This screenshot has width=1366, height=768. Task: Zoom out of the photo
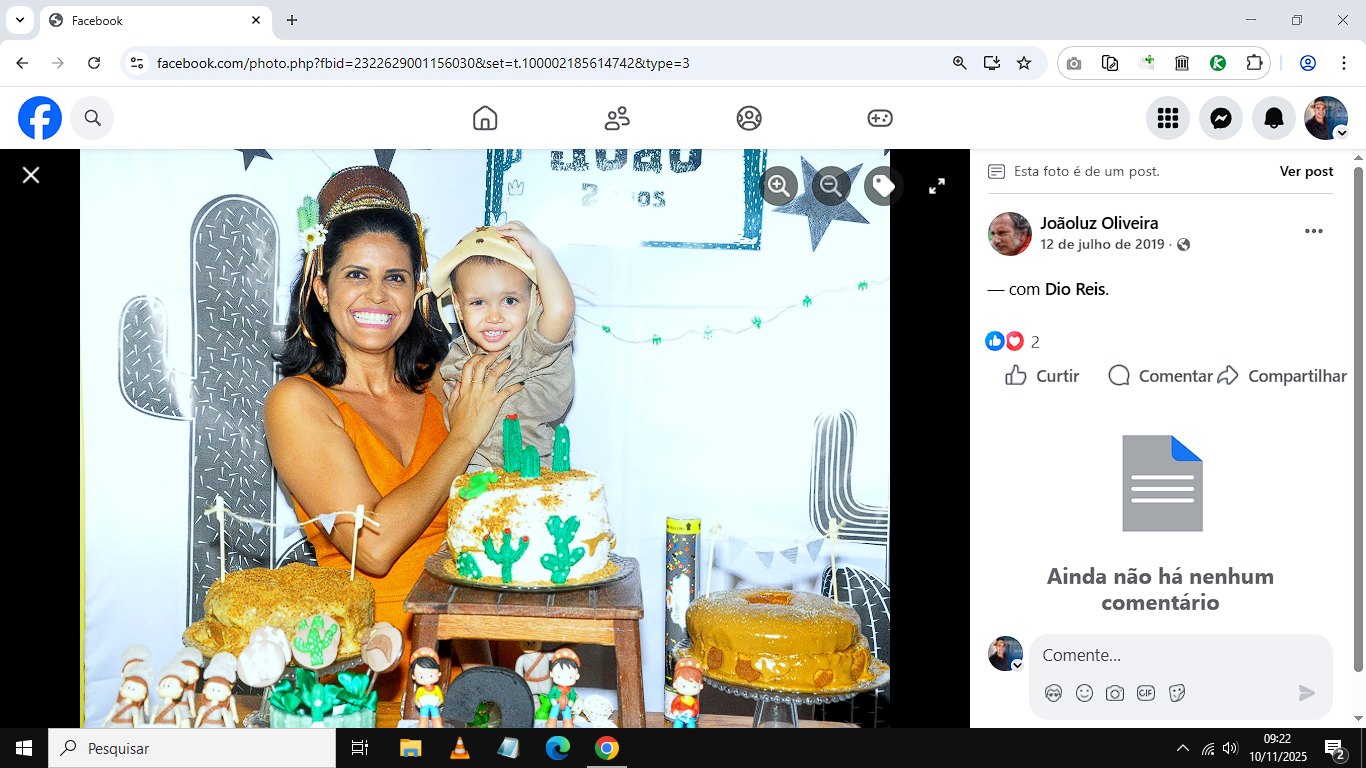(x=831, y=186)
